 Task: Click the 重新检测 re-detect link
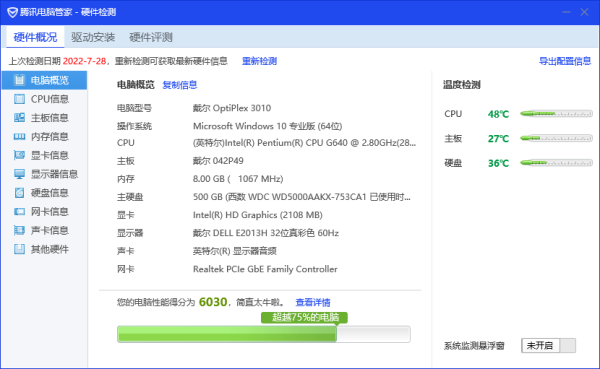[259, 61]
